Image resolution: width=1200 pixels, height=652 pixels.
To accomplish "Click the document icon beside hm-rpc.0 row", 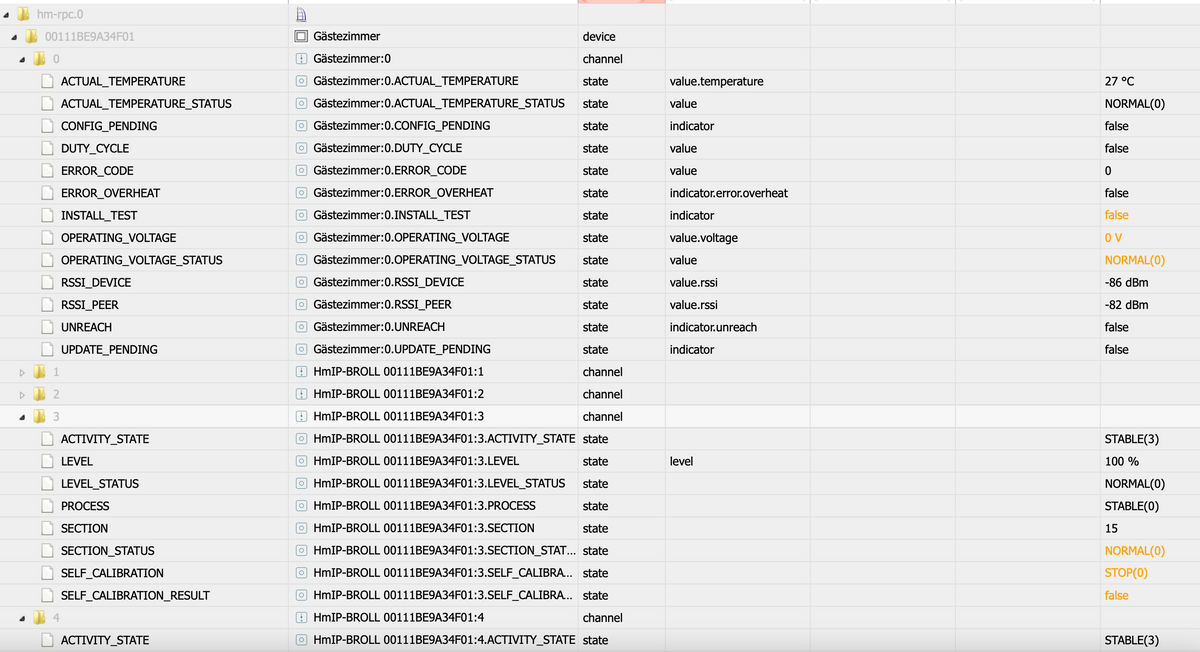I will [301, 14].
